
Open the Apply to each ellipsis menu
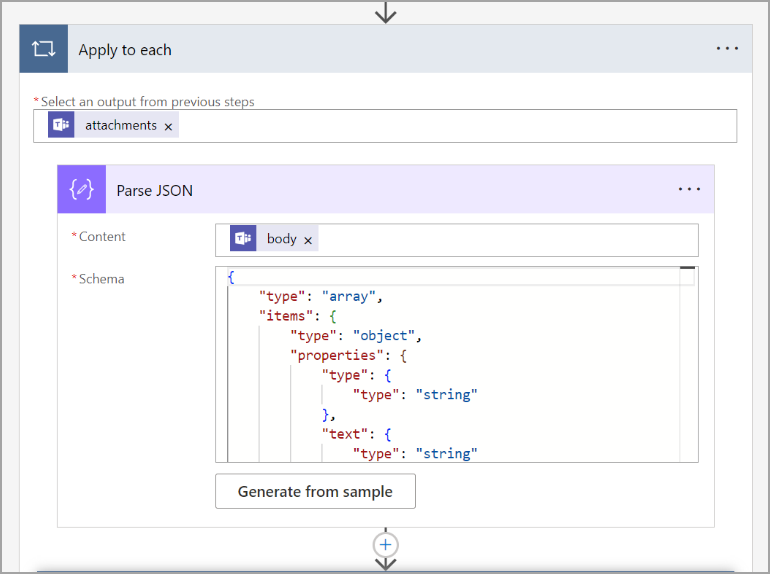coord(727,49)
